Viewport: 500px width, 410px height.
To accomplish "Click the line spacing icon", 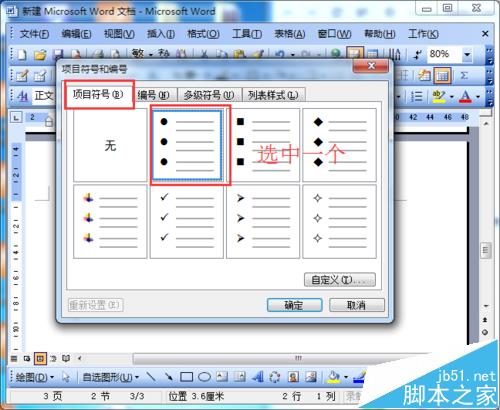I will 416,97.
